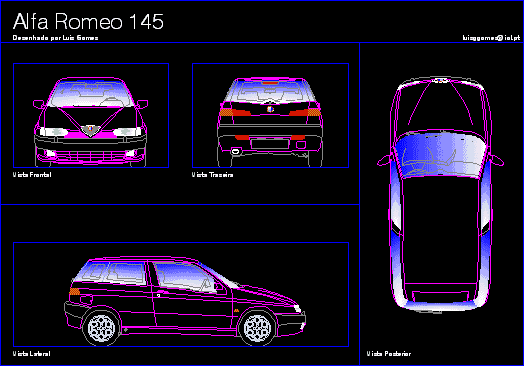Click the left red tail light in rear view
This screenshot has width=524, height=366.
click(x=235, y=112)
